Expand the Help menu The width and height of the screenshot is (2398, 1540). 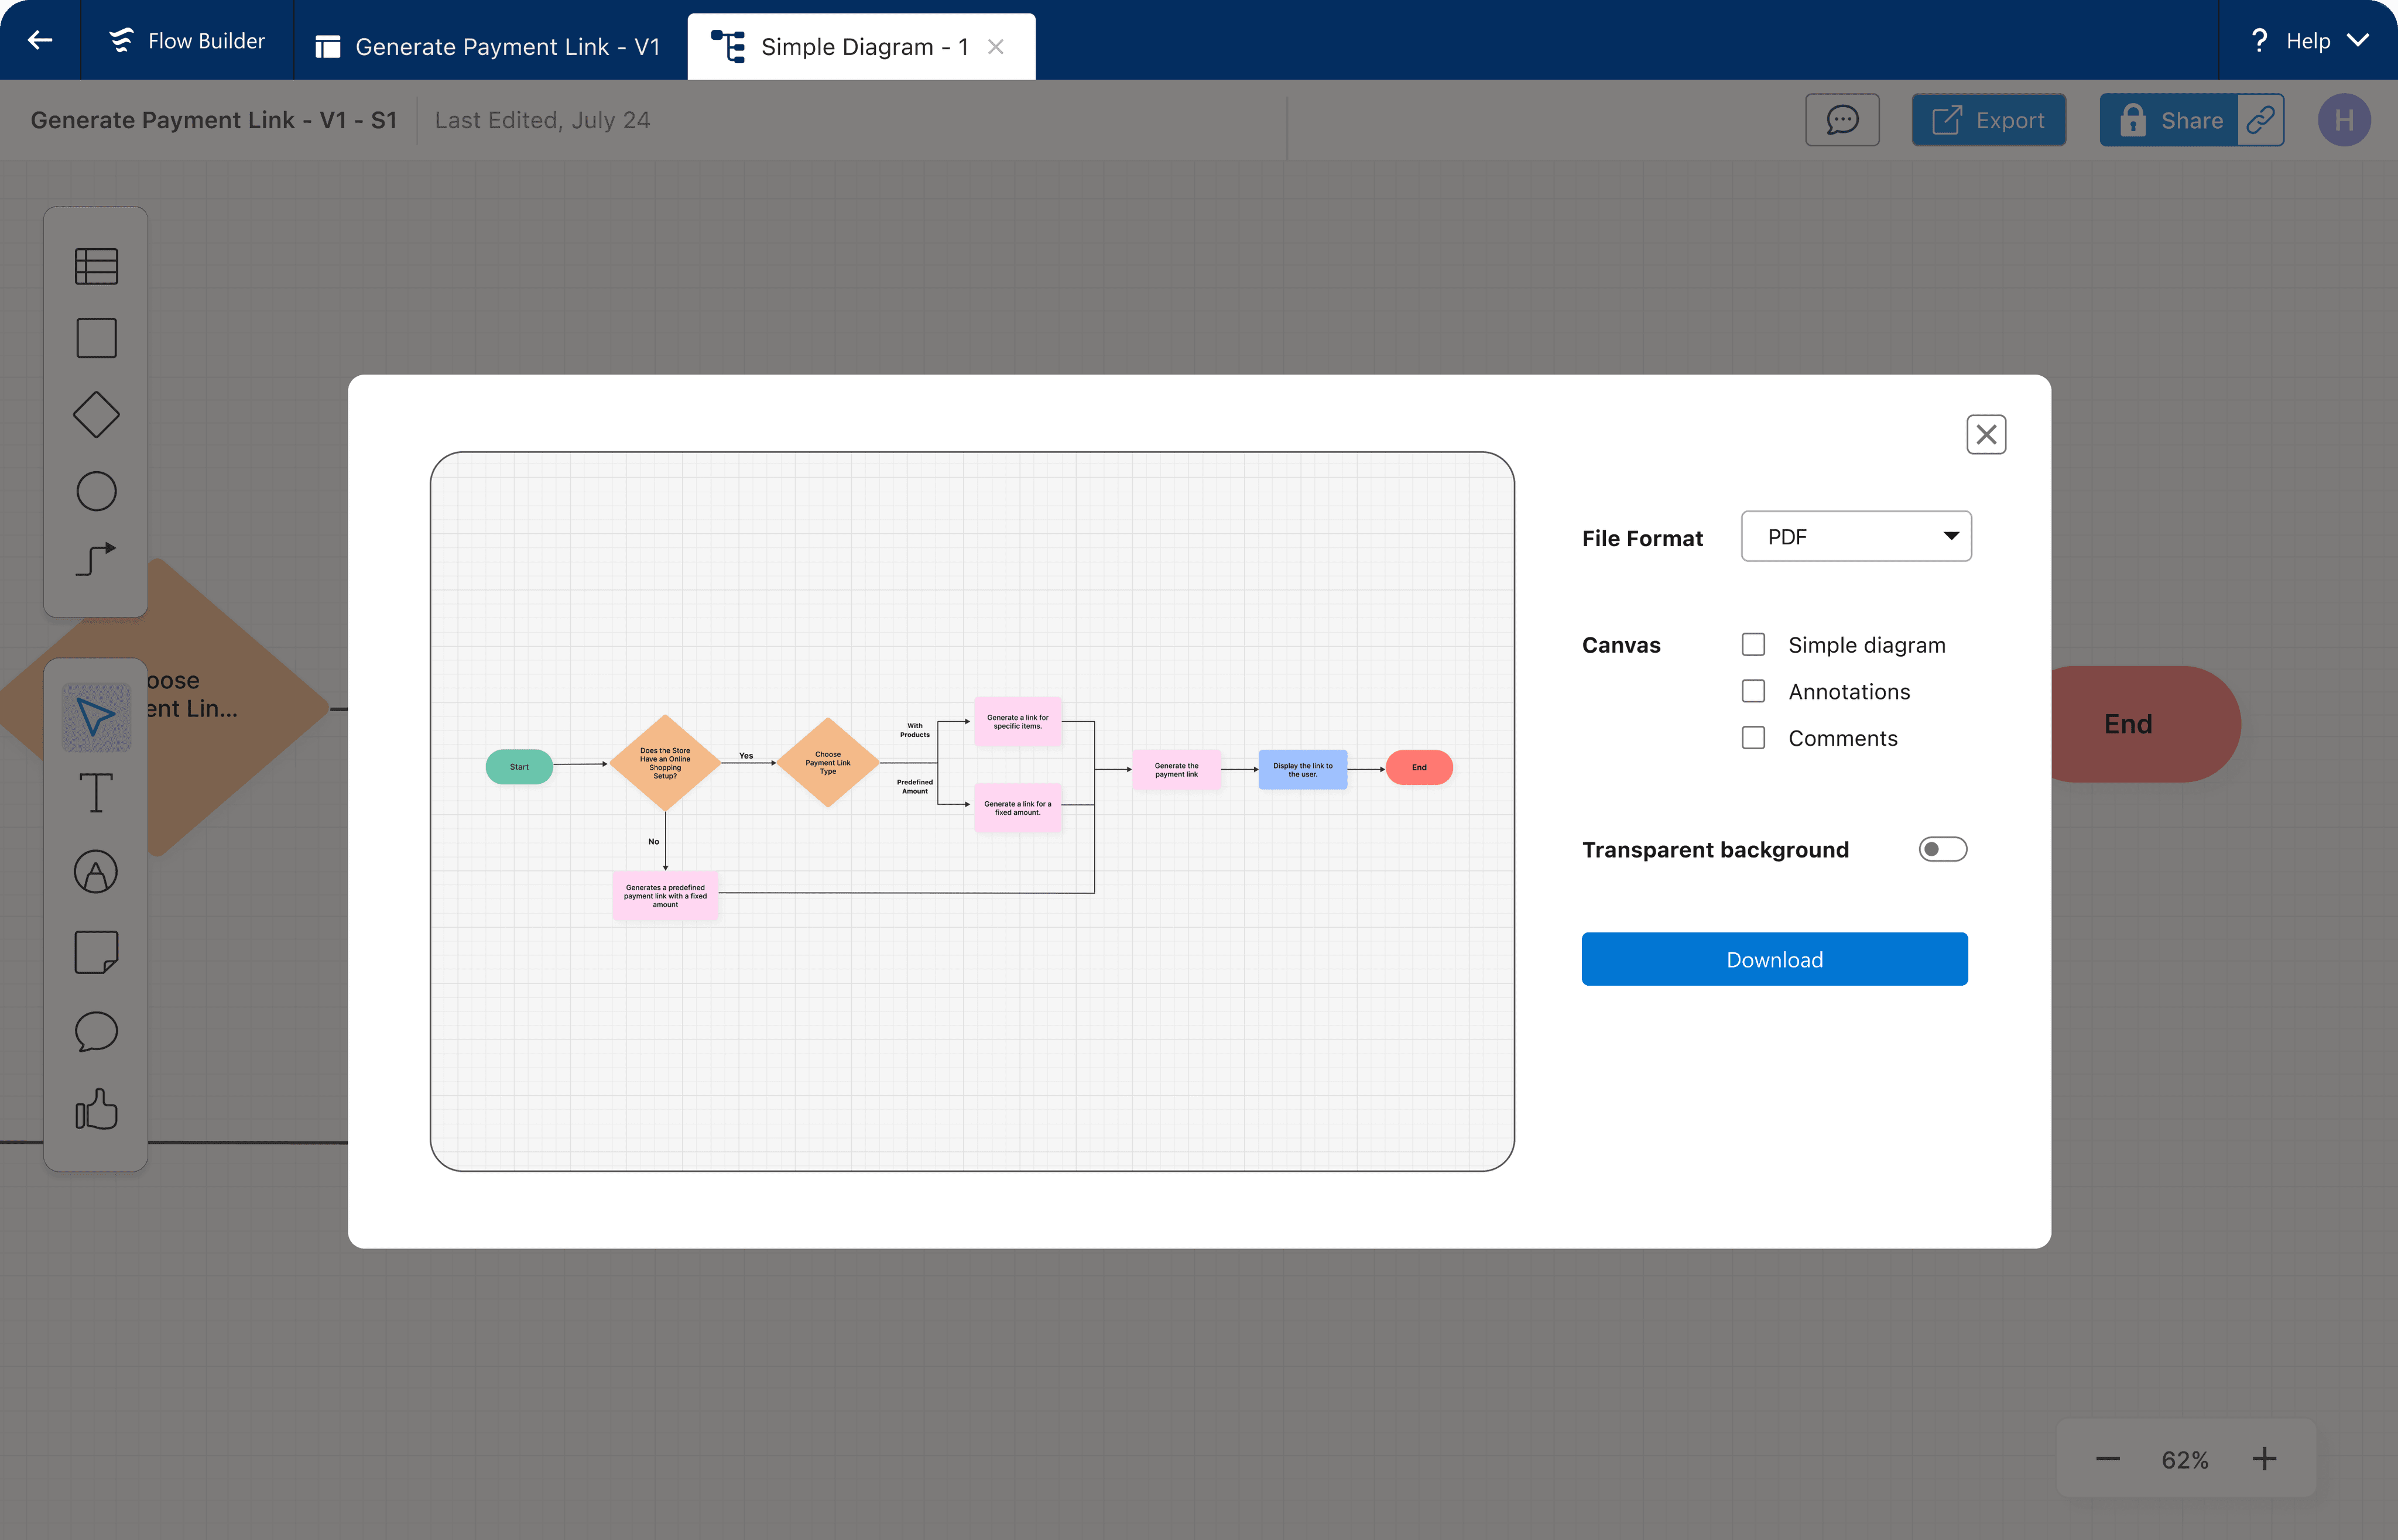(x=2308, y=41)
